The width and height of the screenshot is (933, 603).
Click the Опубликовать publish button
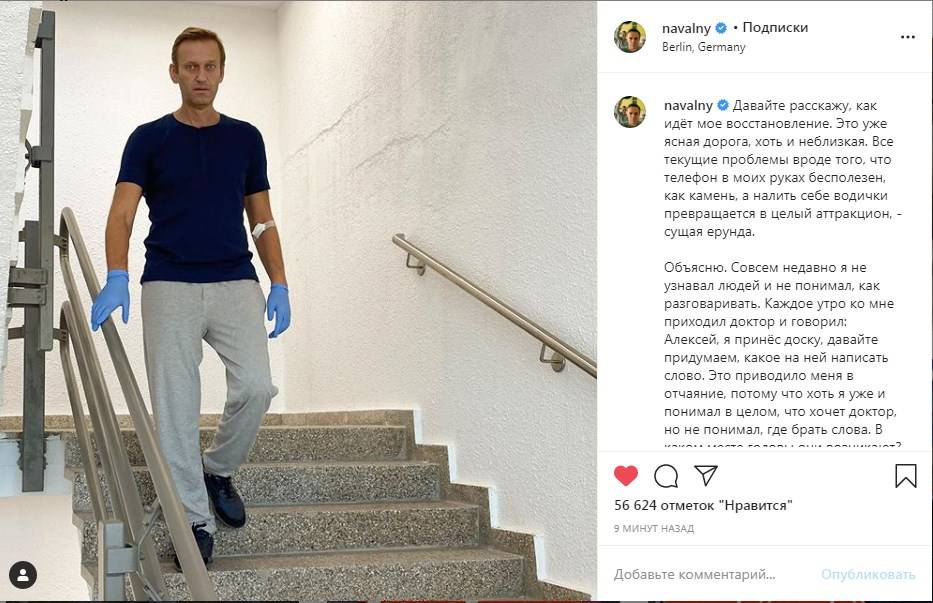click(868, 574)
